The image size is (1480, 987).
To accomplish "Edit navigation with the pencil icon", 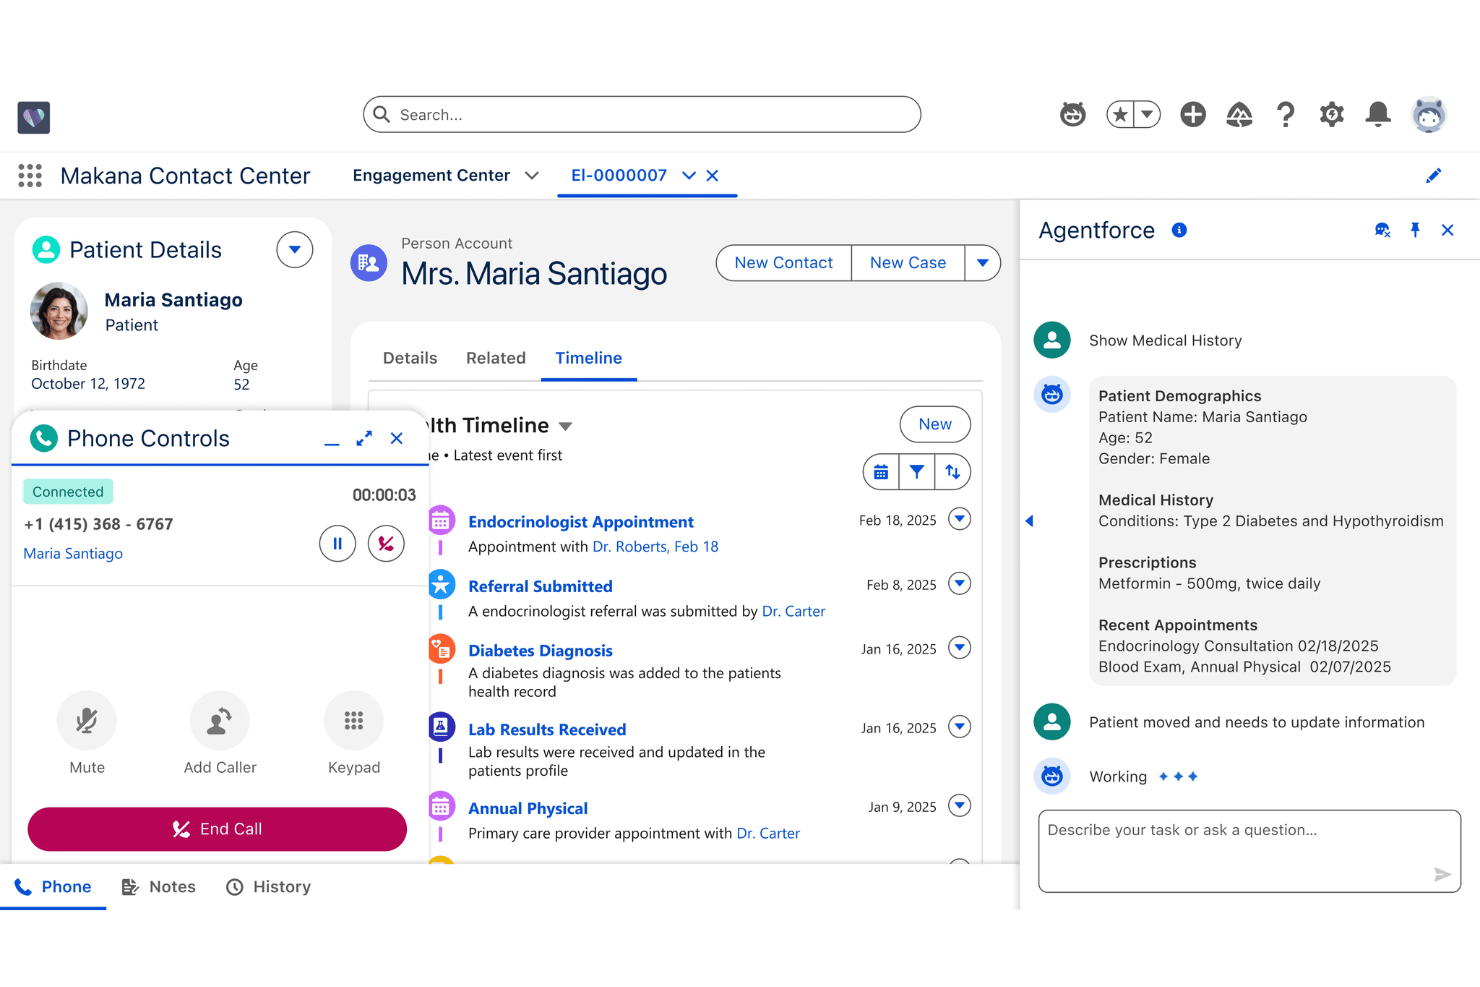I will 1434,176.
